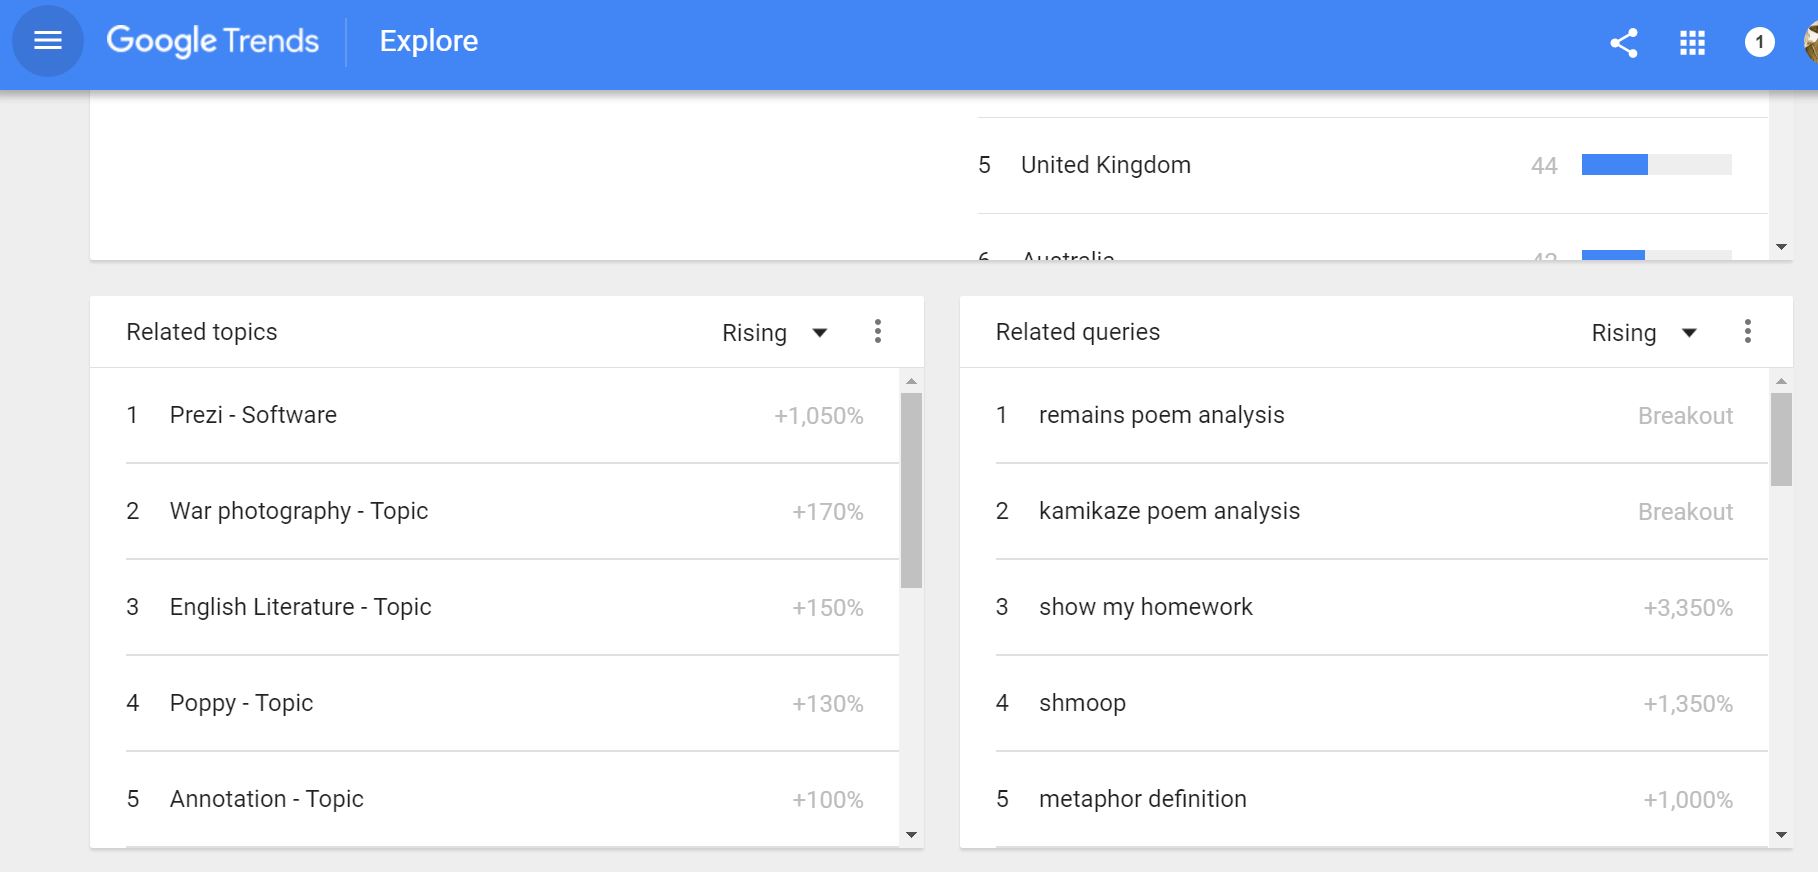Select Poppy - Topic row
Viewport: 1818px width, 872px height.
pos(512,703)
